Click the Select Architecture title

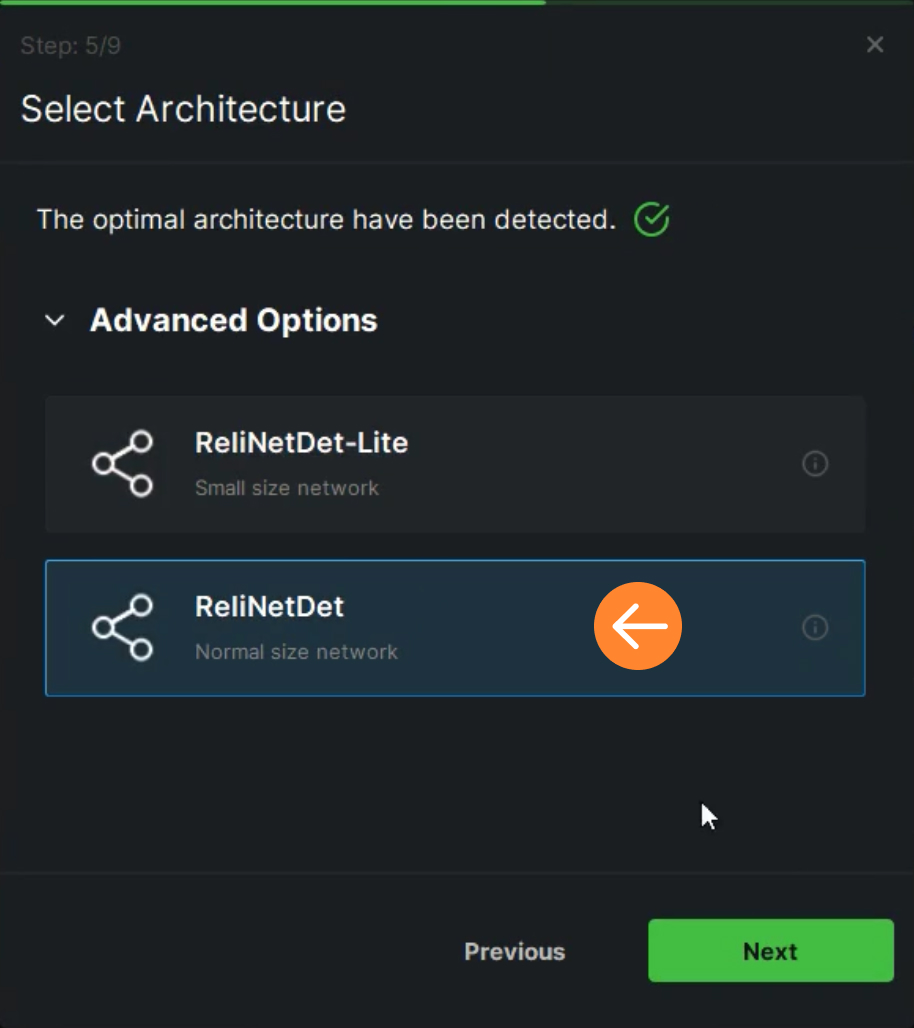tap(184, 108)
